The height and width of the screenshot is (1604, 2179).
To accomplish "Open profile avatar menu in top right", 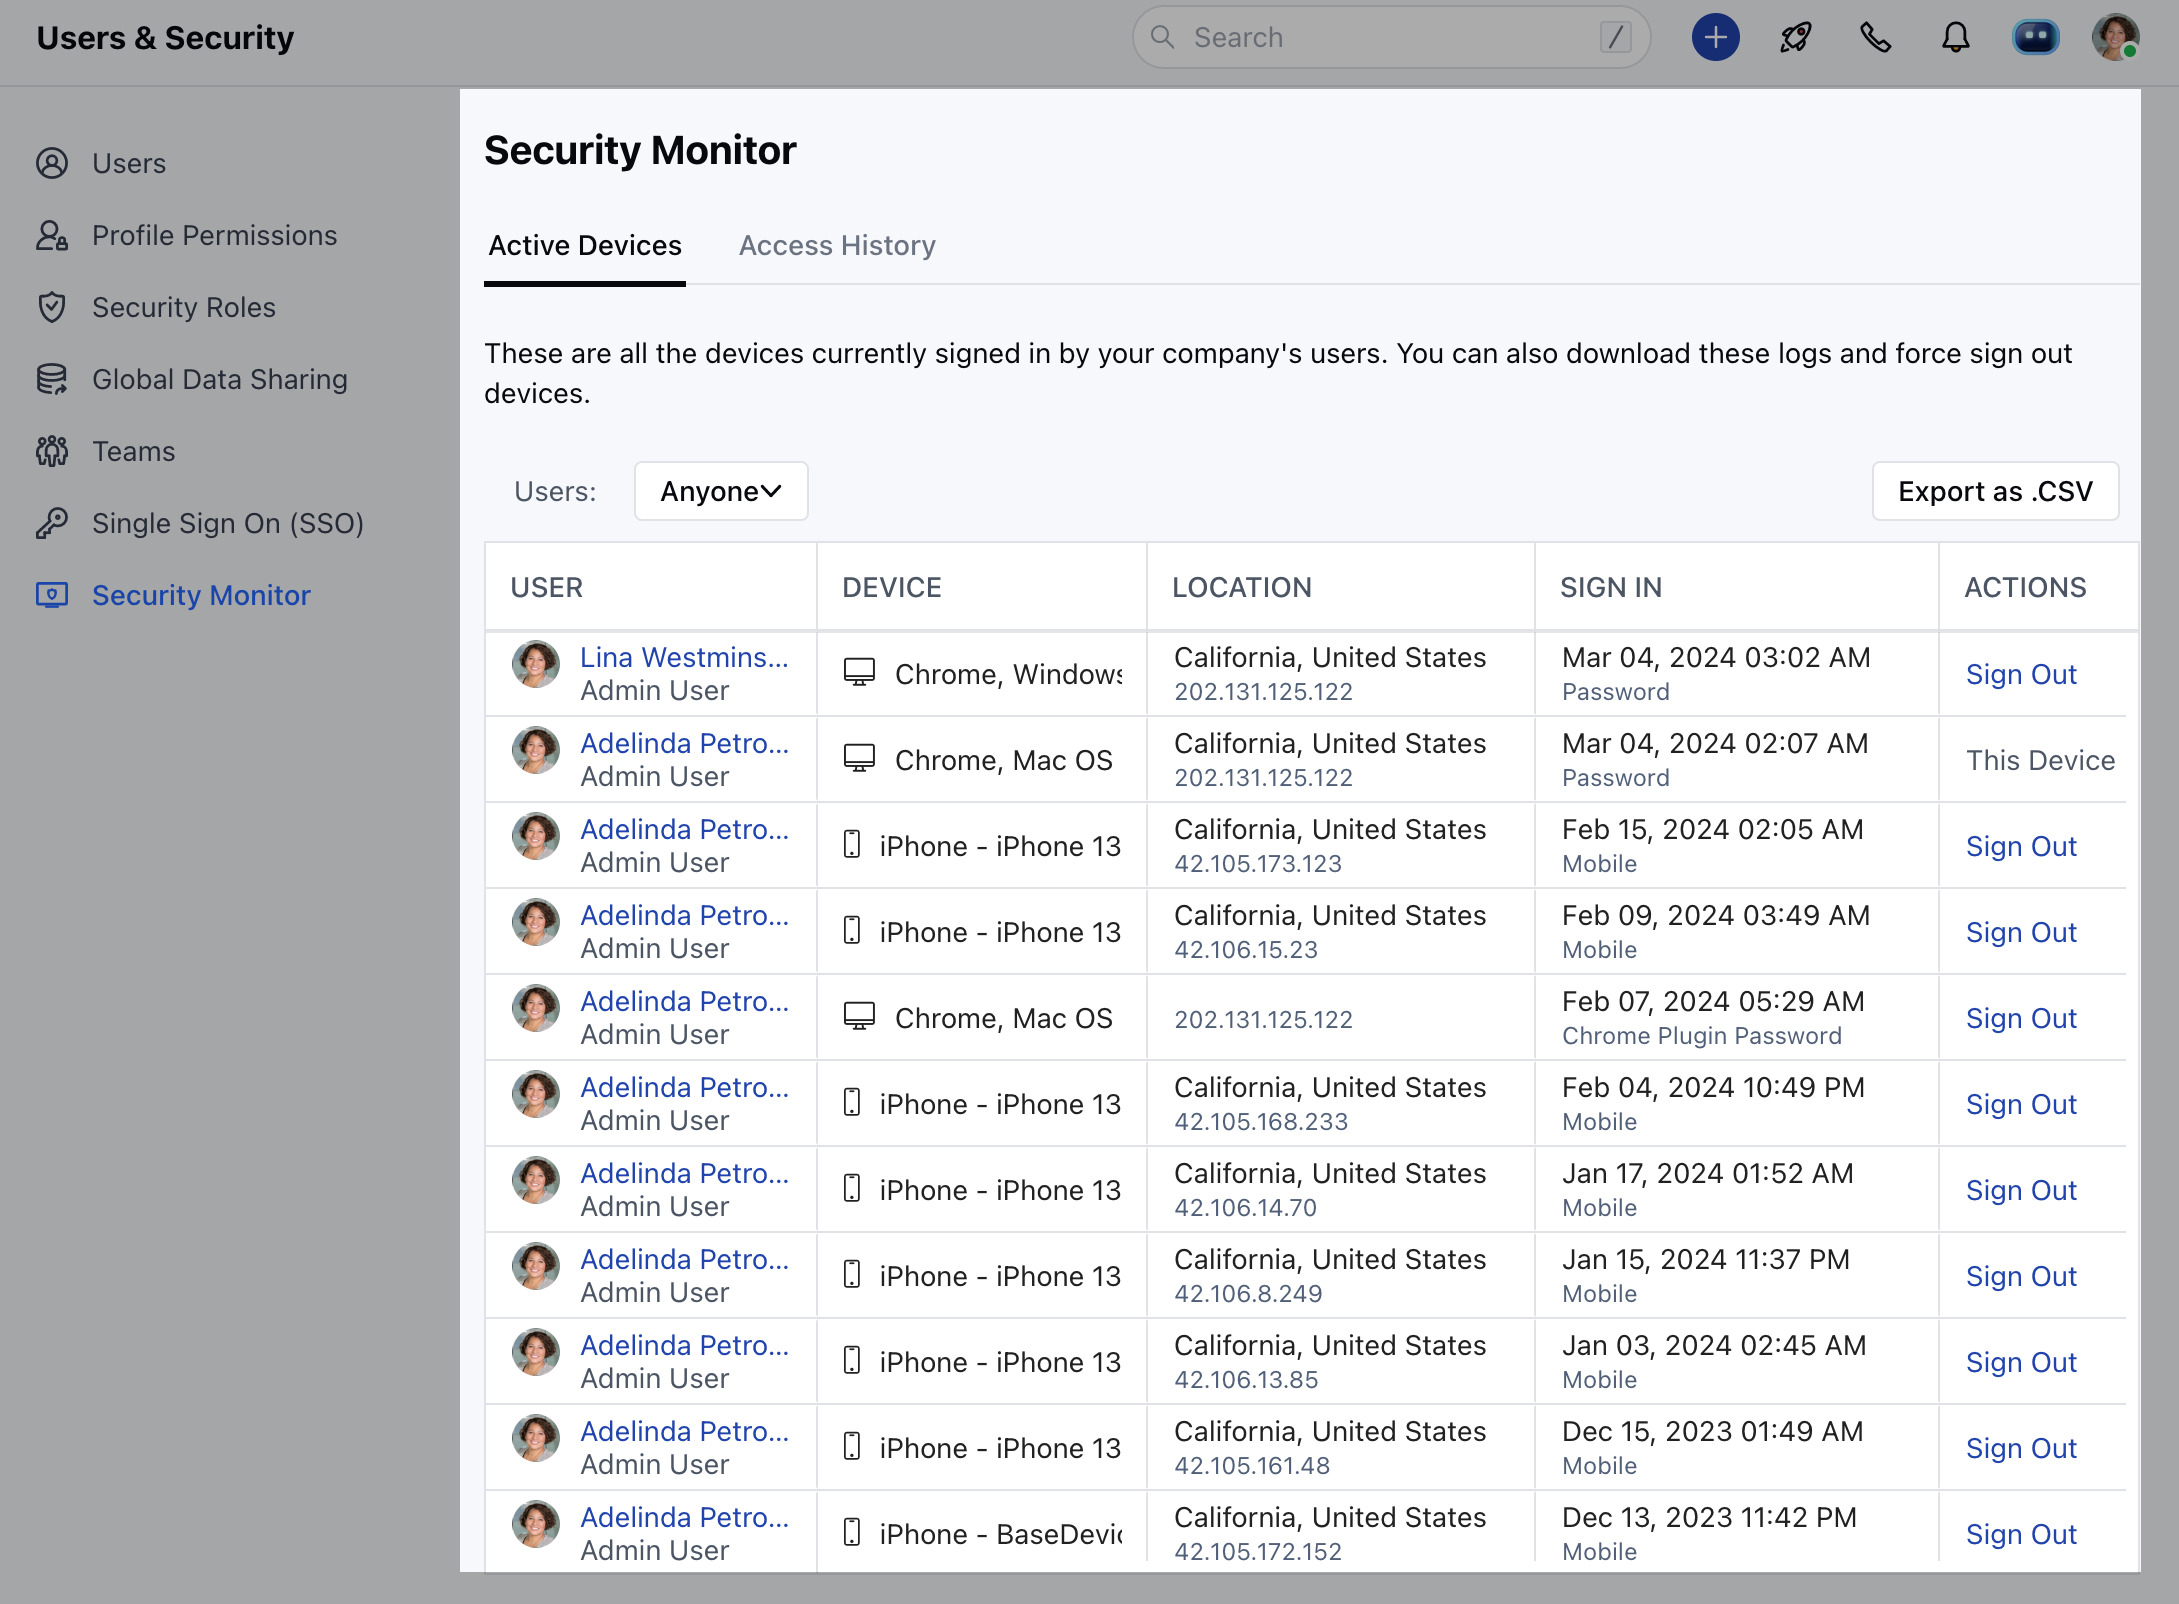I will click(2115, 38).
